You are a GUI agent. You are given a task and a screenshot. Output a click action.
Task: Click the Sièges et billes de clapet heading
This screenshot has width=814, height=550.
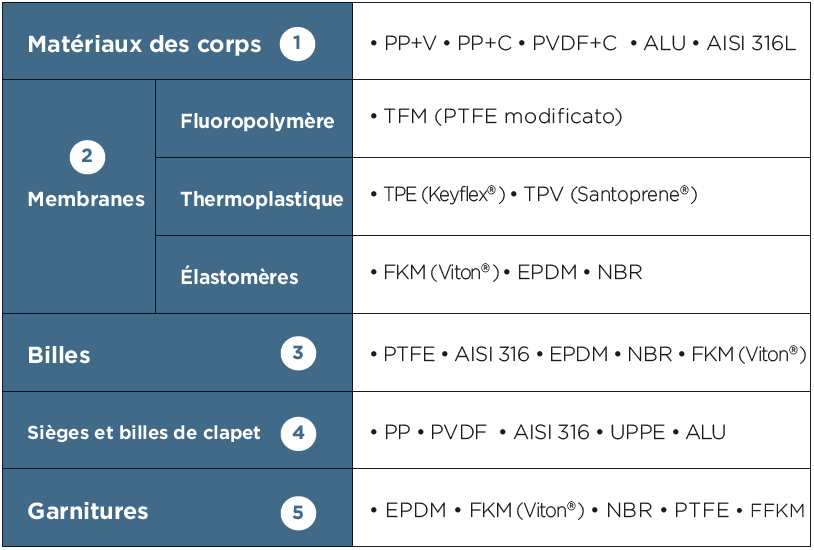click(x=144, y=433)
